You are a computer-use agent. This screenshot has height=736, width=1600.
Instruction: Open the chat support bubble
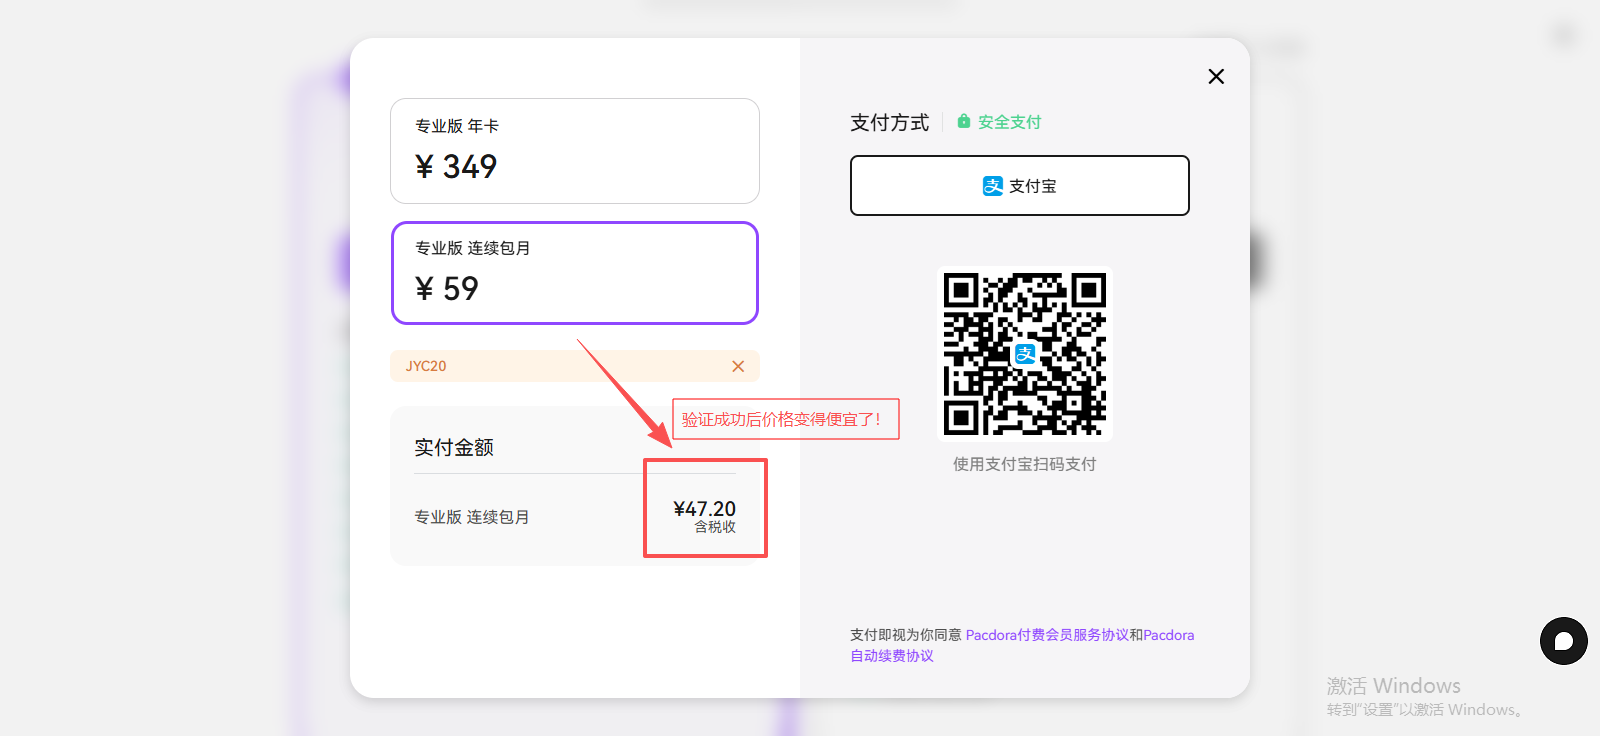click(x=1563, y=641)
